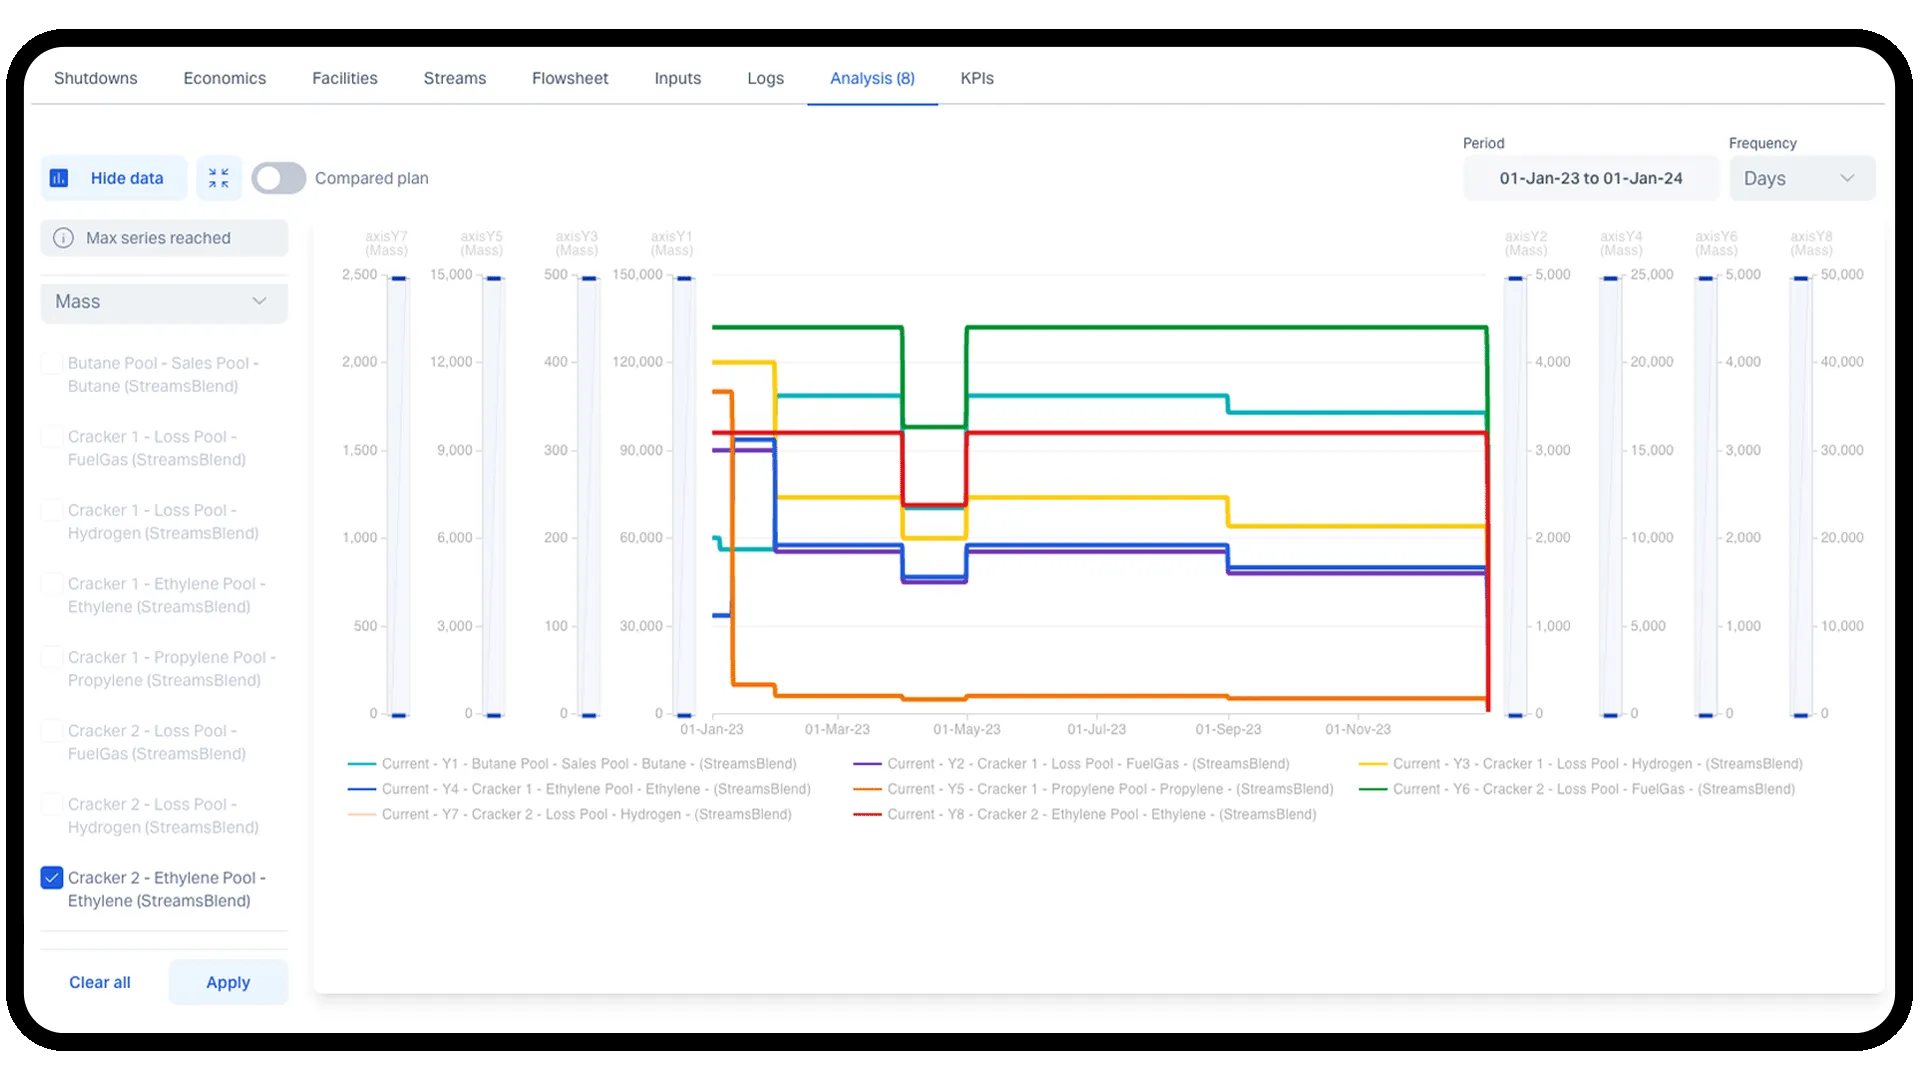Screen dimensions: 1920x1080
Task: Open the Period date range selector
Action: click(x=1590, y=178)
